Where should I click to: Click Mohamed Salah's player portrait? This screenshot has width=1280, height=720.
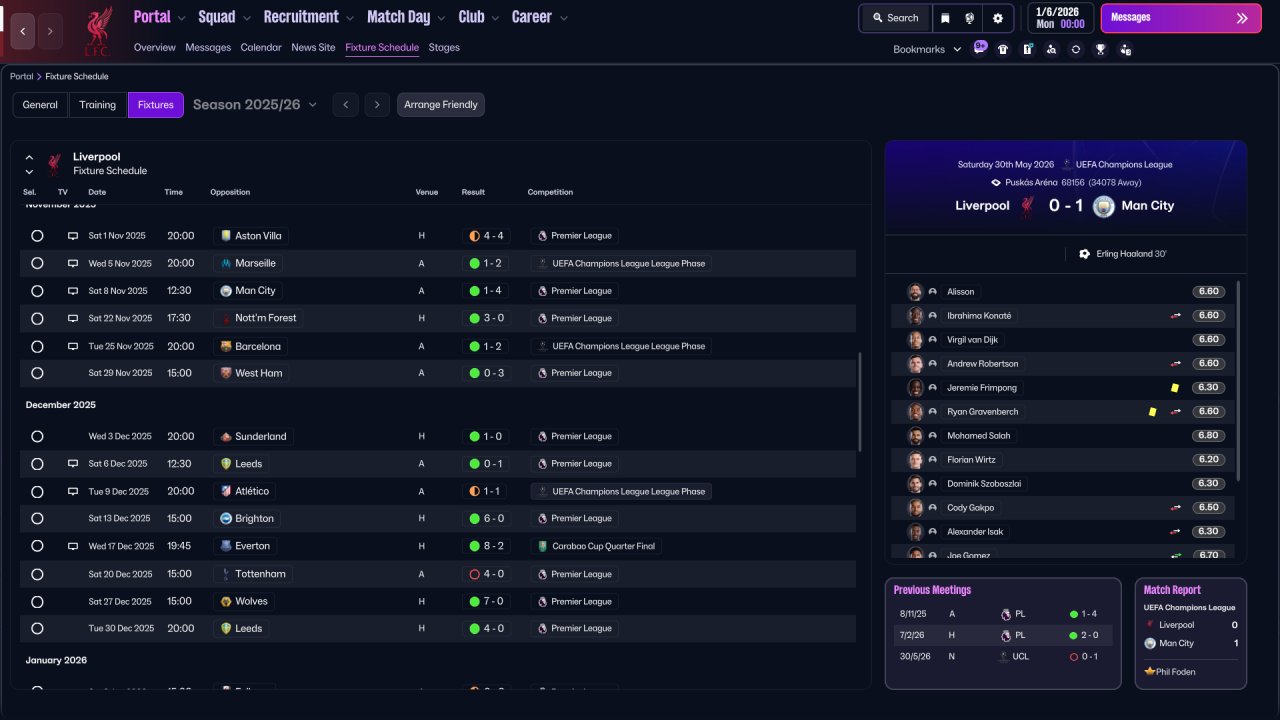pyautogui.click(x=915, y=436)
